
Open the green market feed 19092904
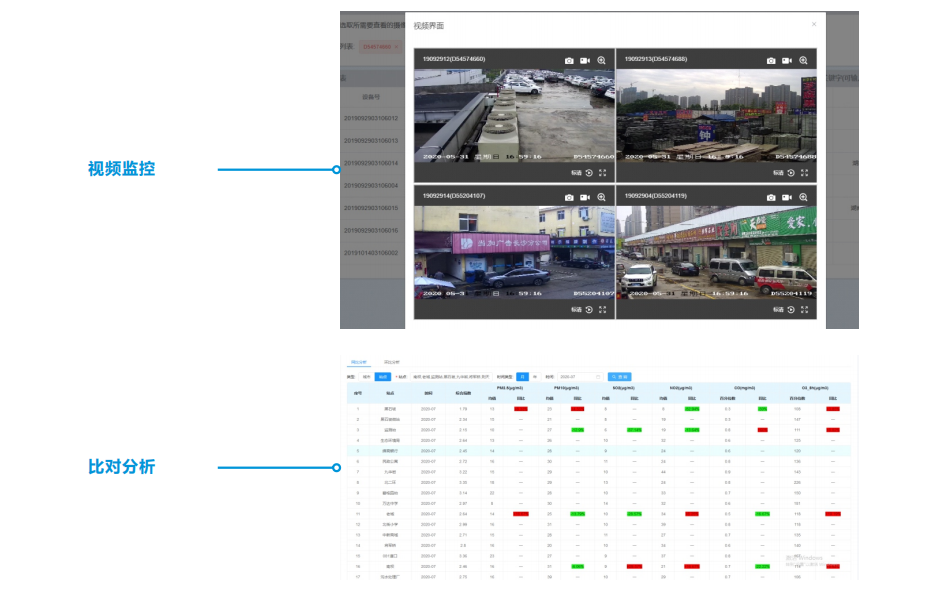click(x=716, y=252)
